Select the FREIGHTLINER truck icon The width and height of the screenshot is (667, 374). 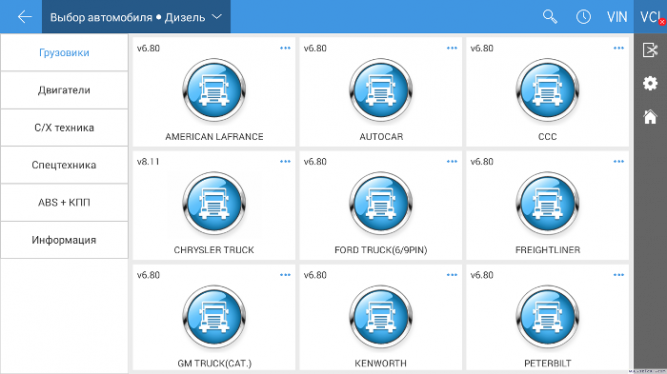point(547,204)
